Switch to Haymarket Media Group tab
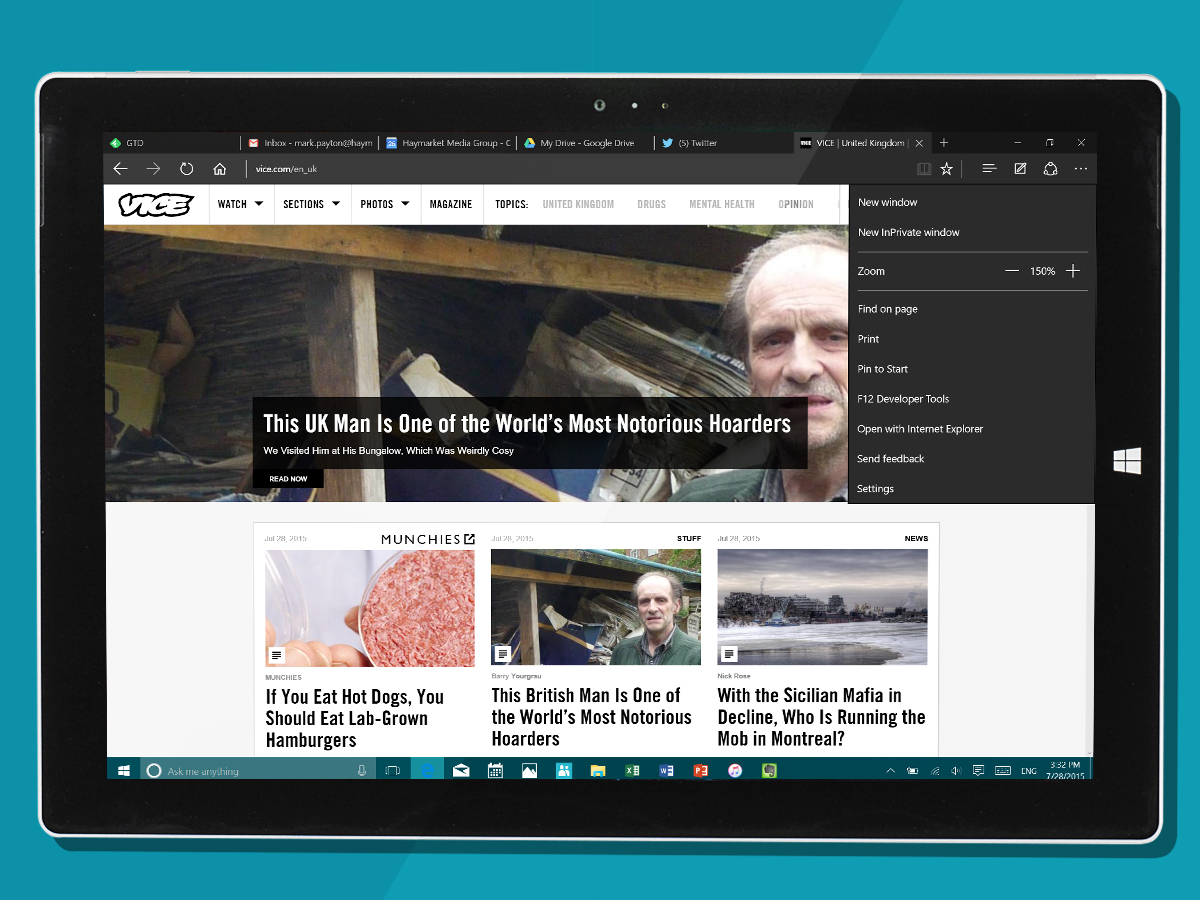The width and height of the screenshot is (1200, 900). 448,143
